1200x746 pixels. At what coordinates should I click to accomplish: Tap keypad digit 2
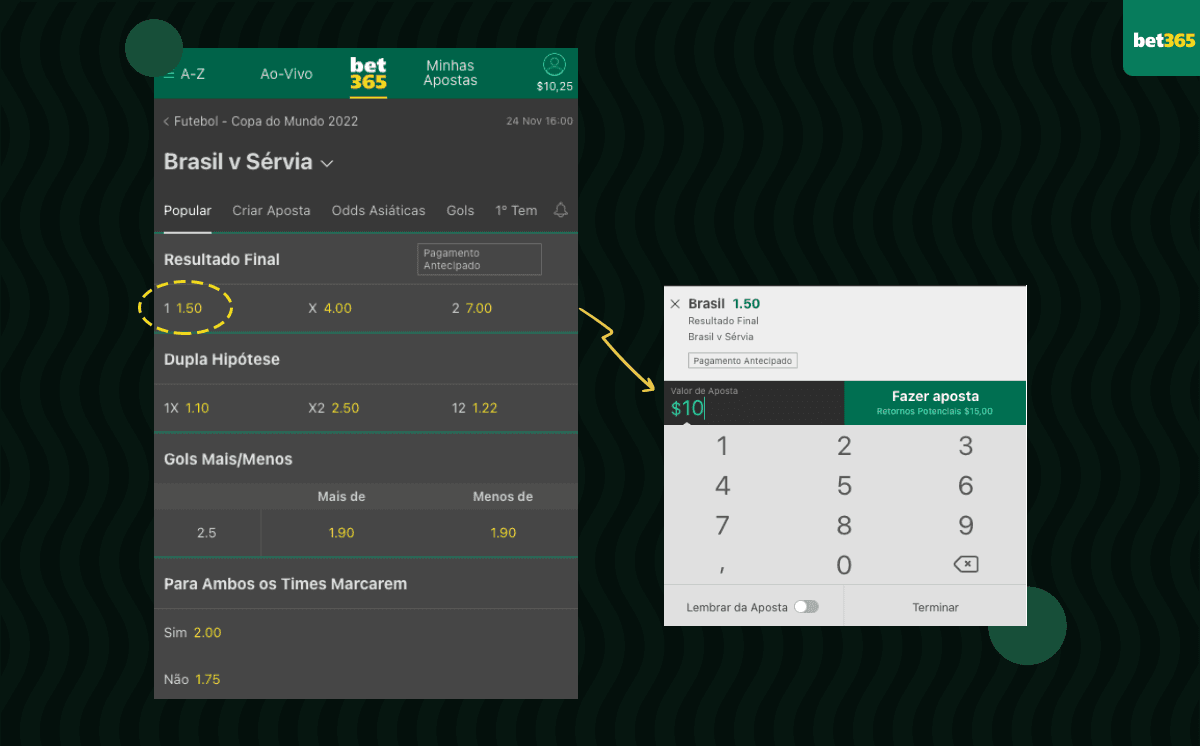click(844, 446)
